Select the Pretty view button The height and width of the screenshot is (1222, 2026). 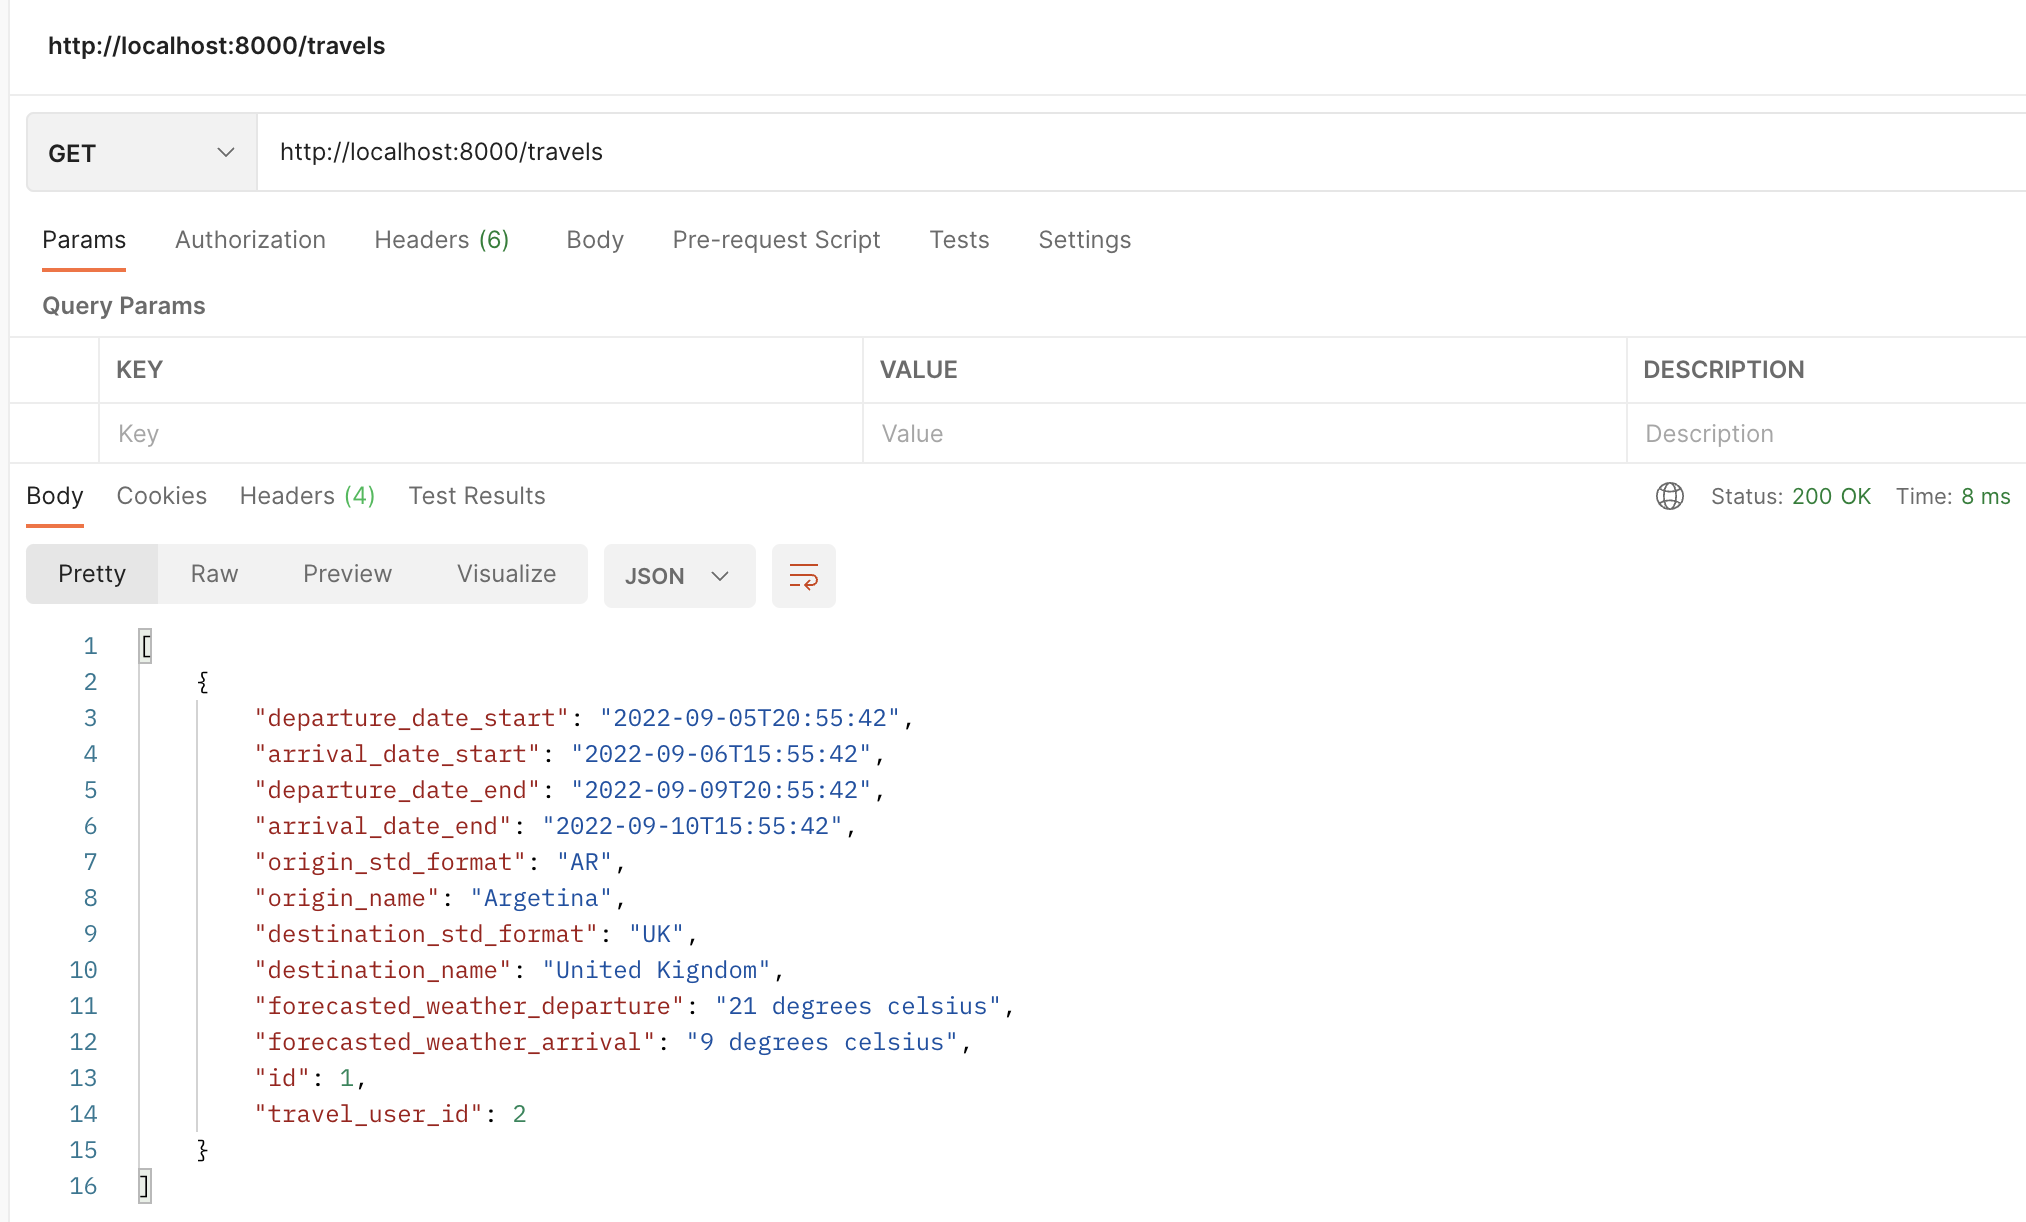click(92, 574)
